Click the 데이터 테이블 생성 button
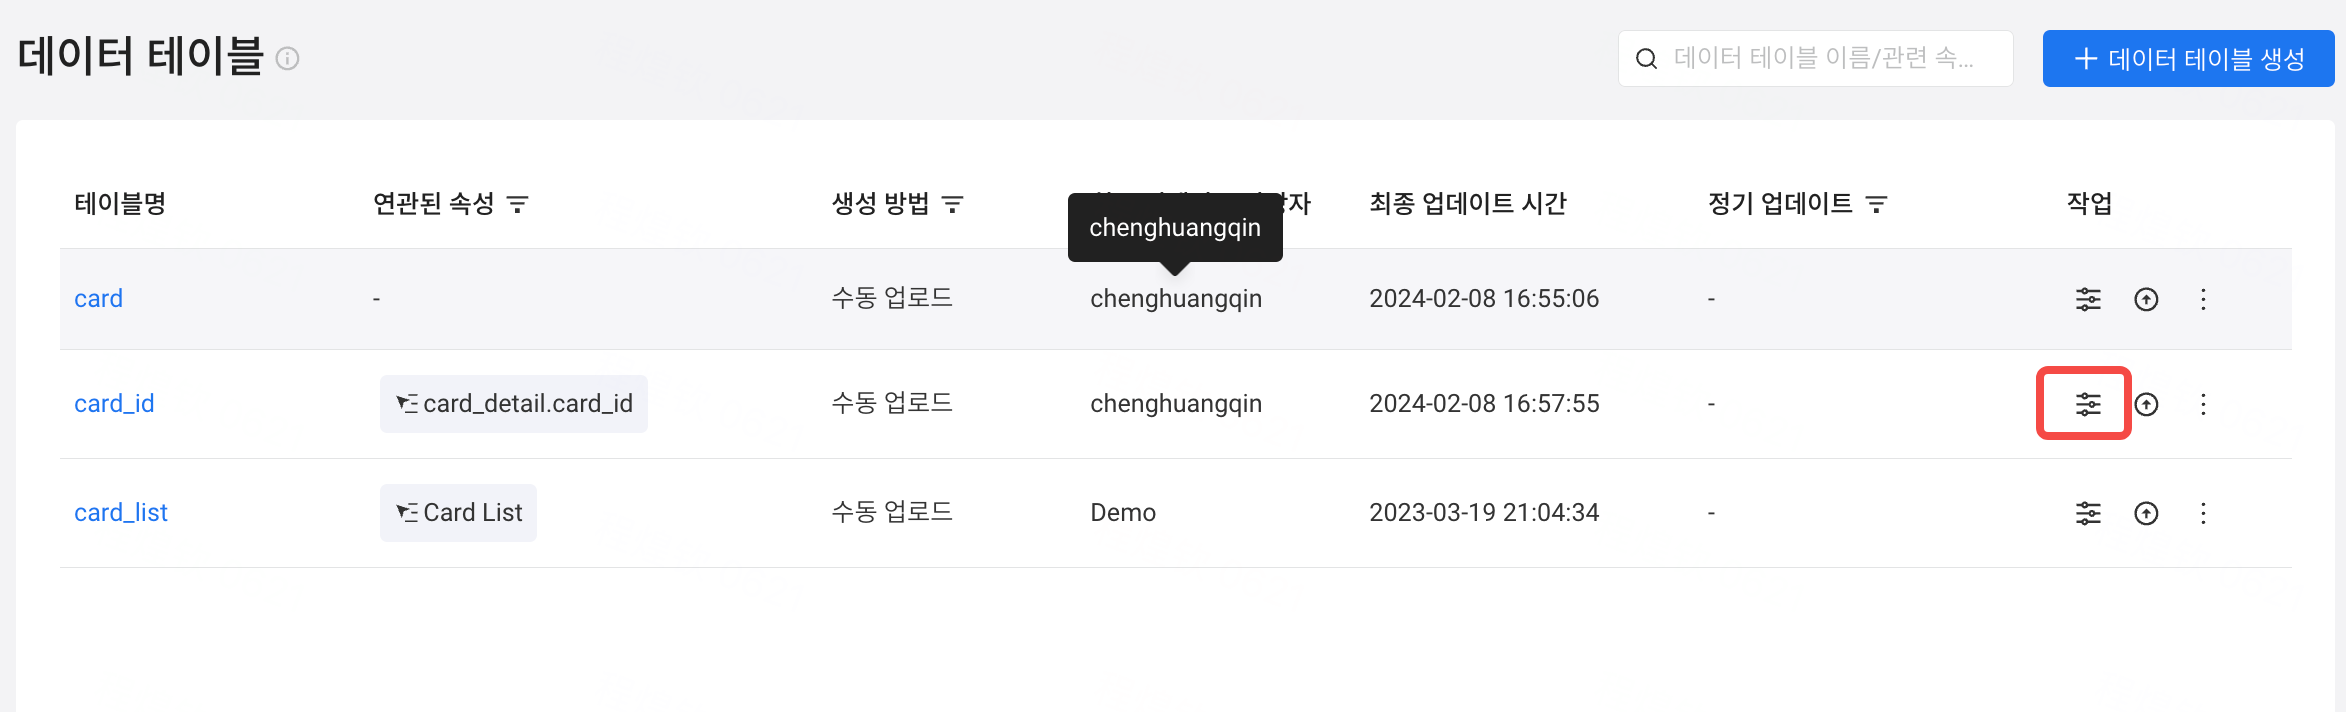Image resolution: width=2346 pixels, height=712 pixels. [2188, 59]
